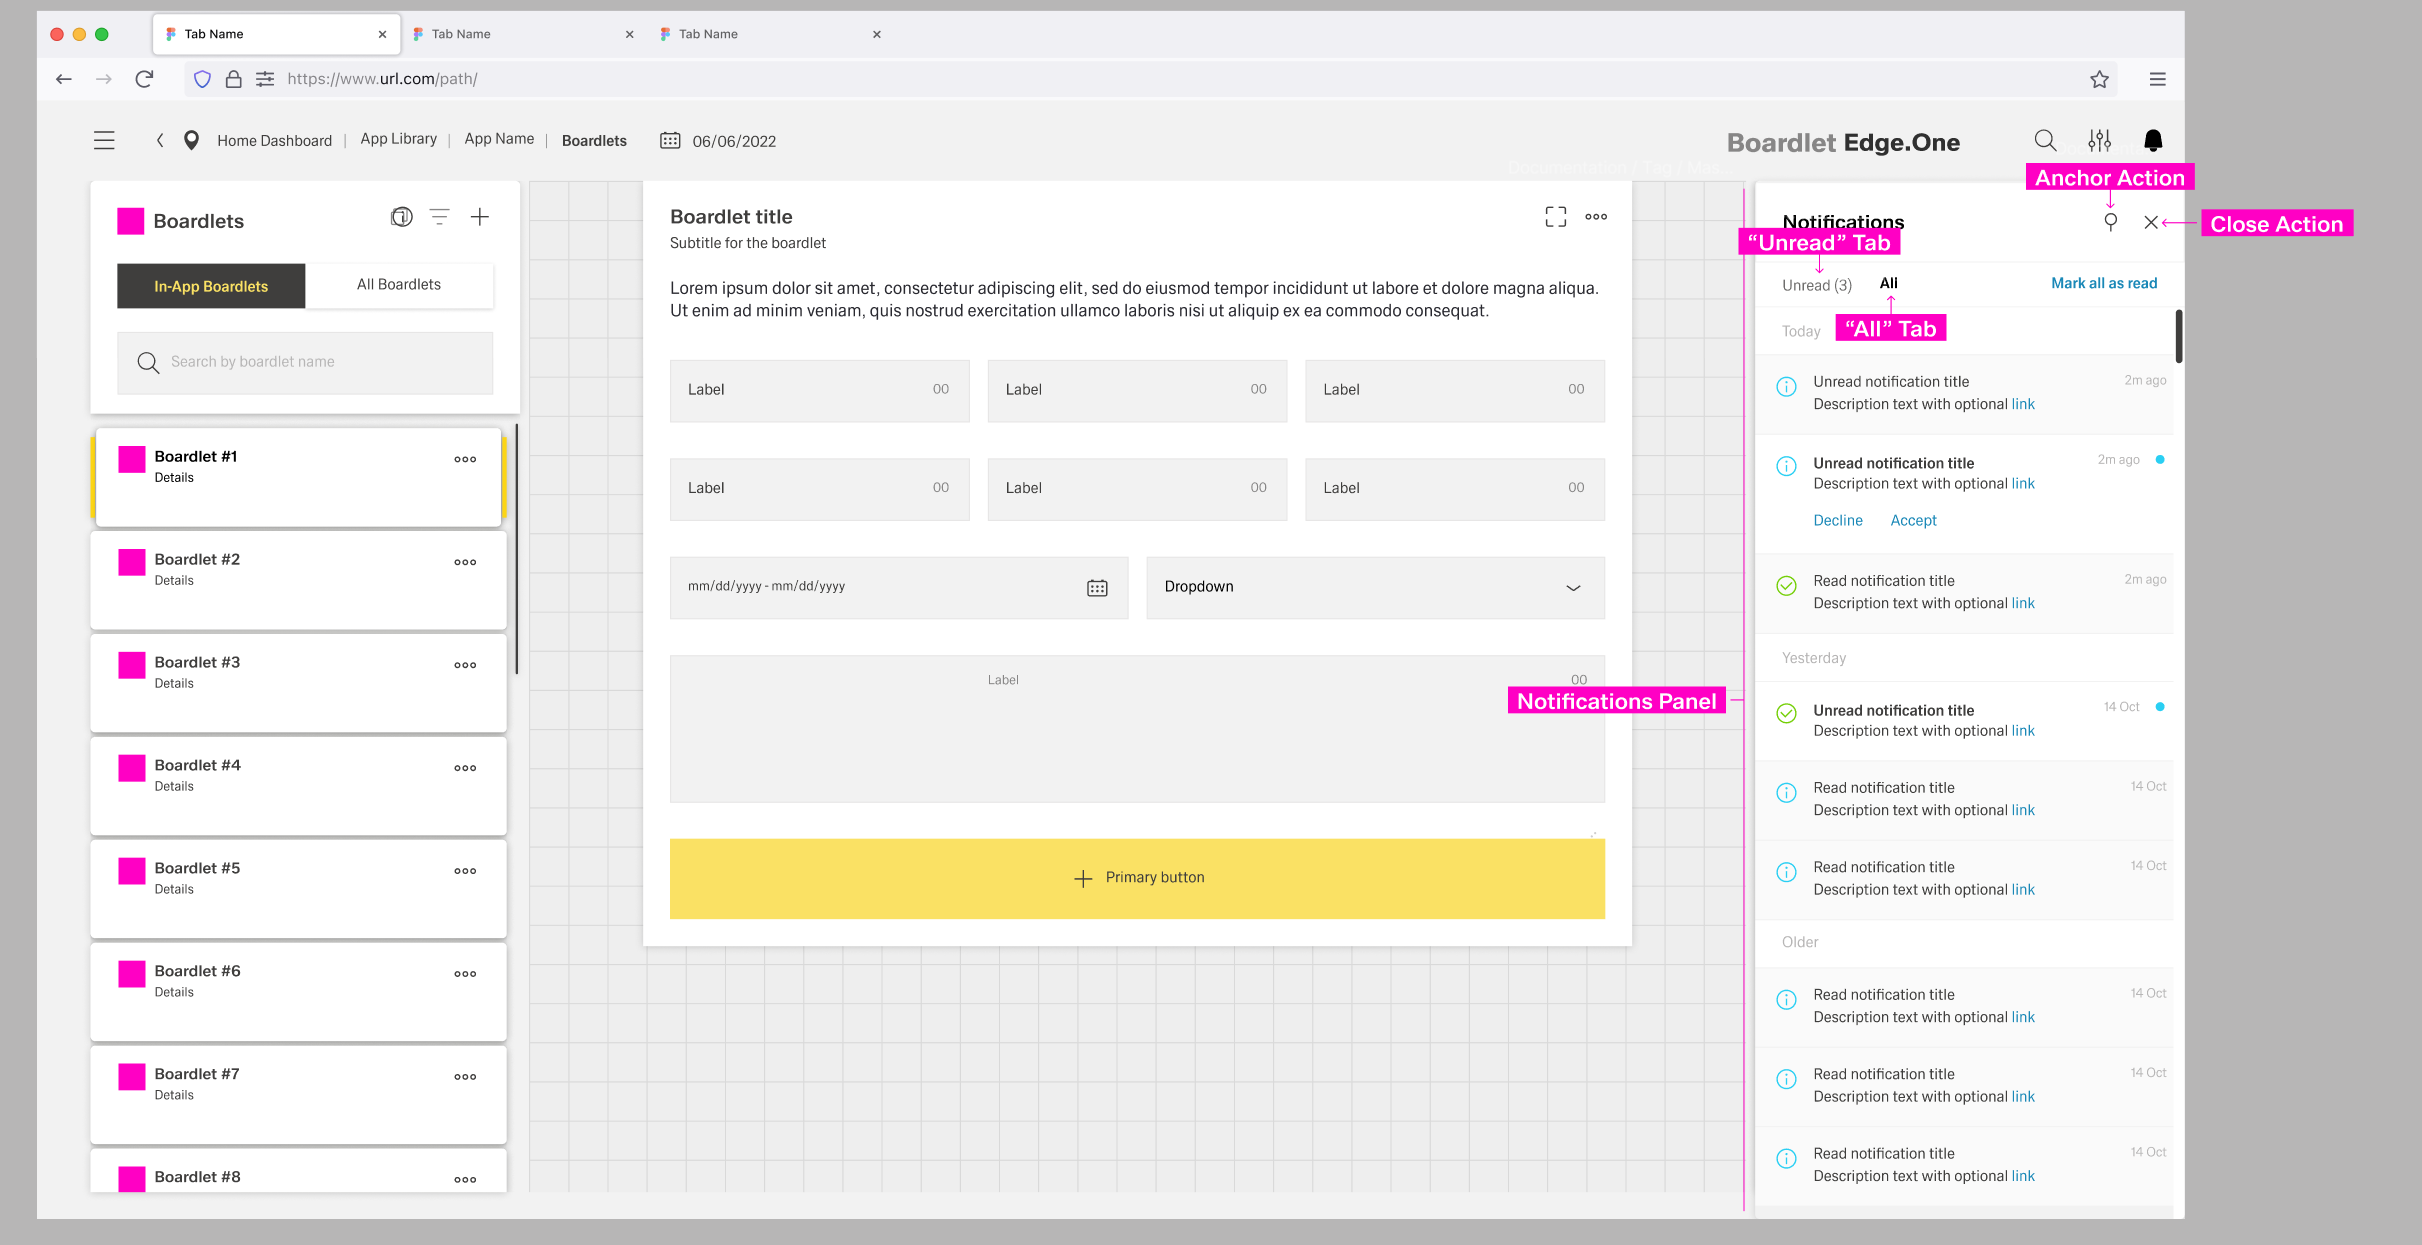
Task: Open the sliders settings icon in header
Action: (2099, 141)
